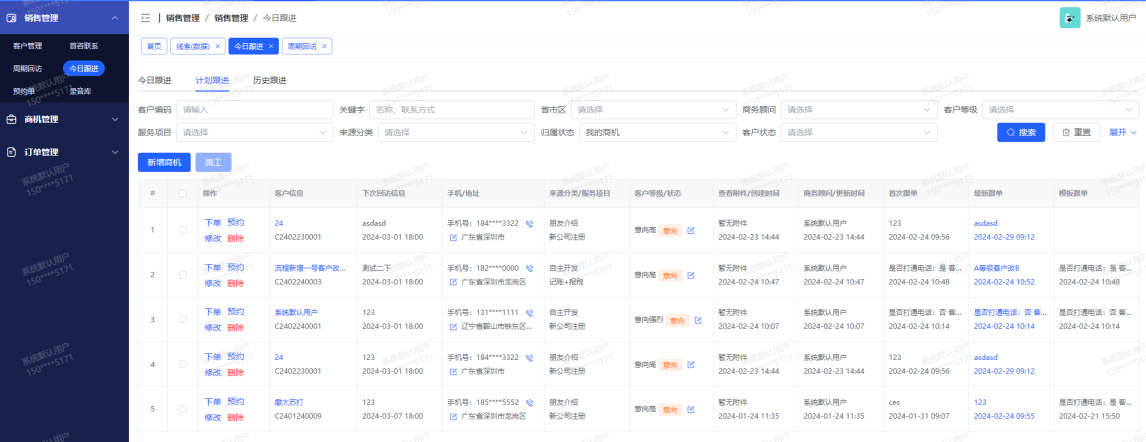
Task: Click the user avatar icon at top right
Action: click(x=1070, y=18)
